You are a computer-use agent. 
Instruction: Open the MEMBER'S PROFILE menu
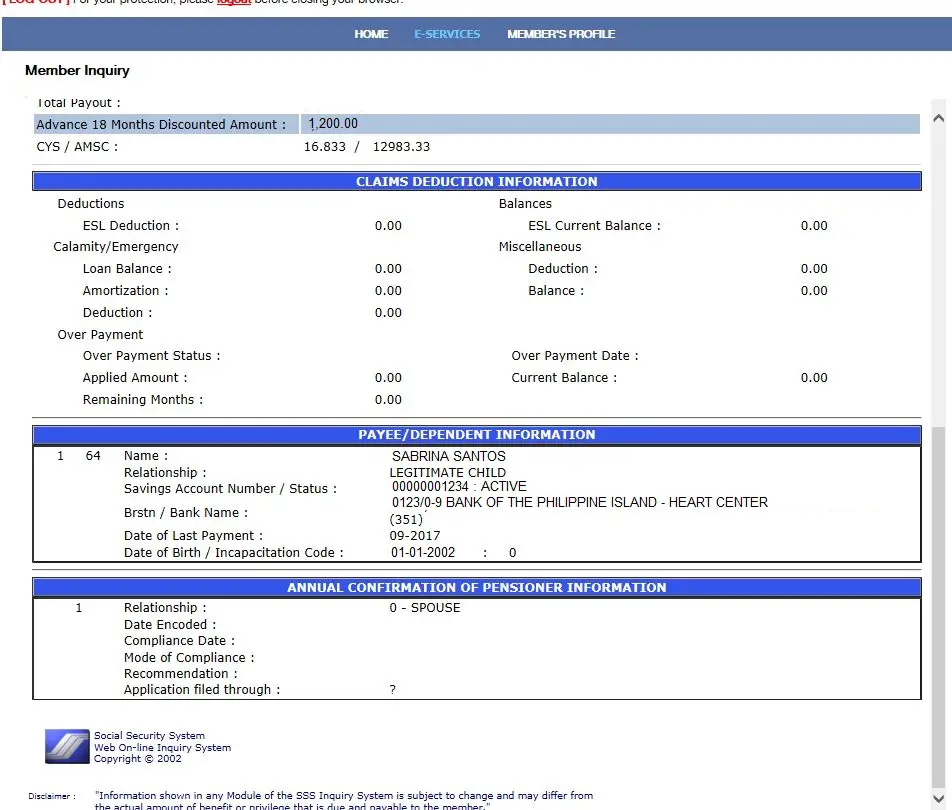coord(561,34)
